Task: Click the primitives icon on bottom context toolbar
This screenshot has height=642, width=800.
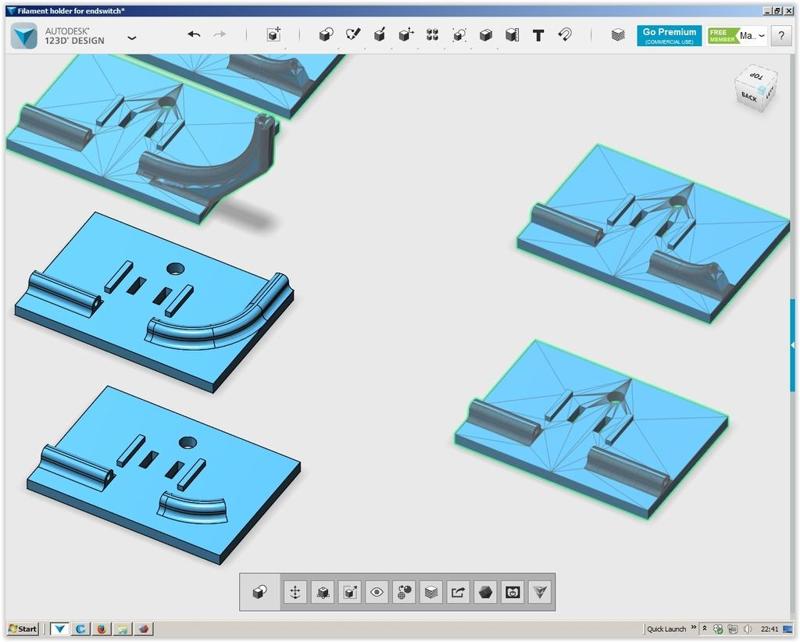Action: (260, 592)
